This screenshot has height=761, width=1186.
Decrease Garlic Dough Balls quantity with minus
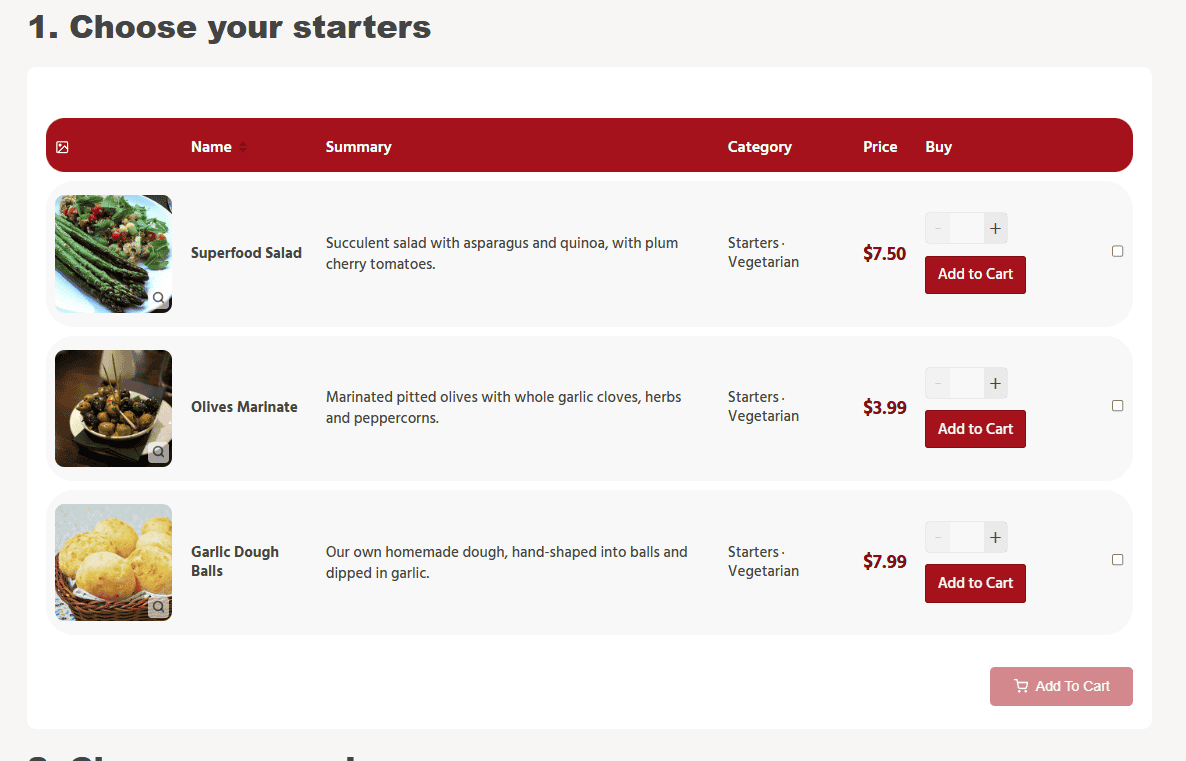[x=938, y=538]
